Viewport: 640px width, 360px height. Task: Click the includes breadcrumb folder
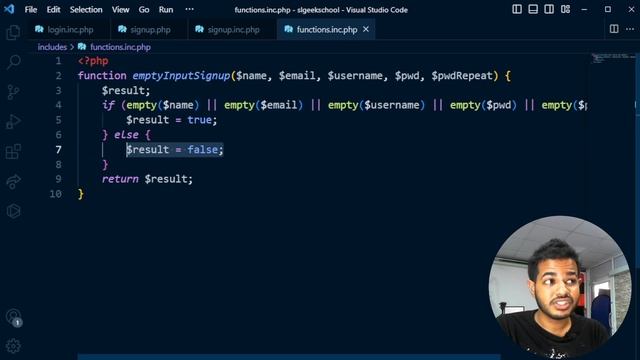(52, 47)
